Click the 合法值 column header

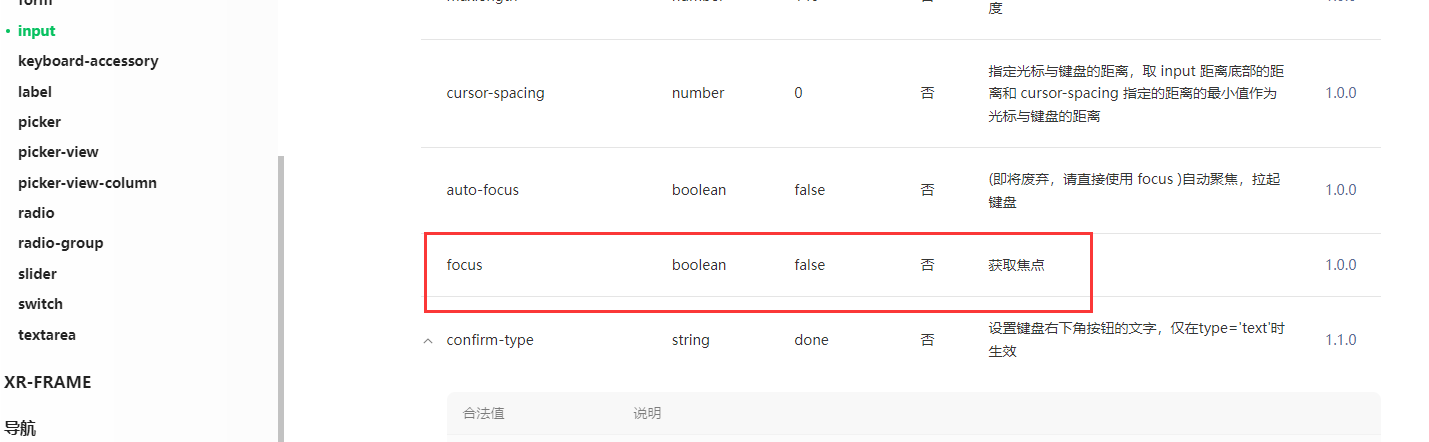click(484, 413)
